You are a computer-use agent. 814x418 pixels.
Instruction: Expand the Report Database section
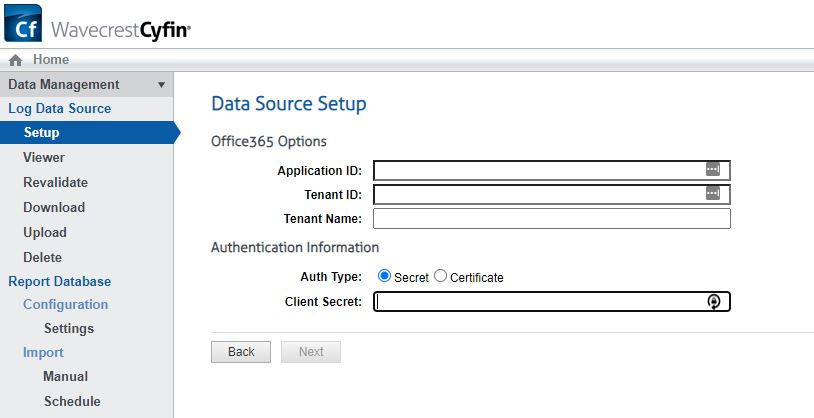pyautogui.click(x=59, y=281)
